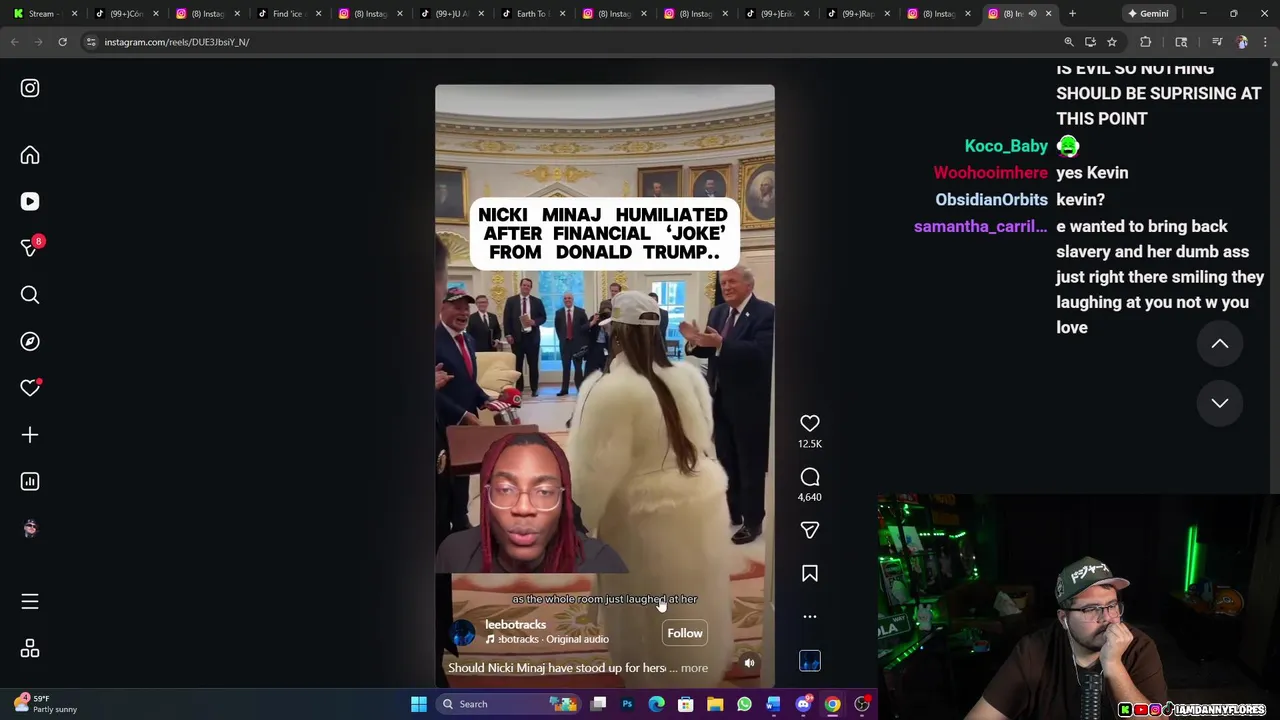Go to next reel with down chevron
This screenshot has width=1280, height=720.
tap(1220, 403)
